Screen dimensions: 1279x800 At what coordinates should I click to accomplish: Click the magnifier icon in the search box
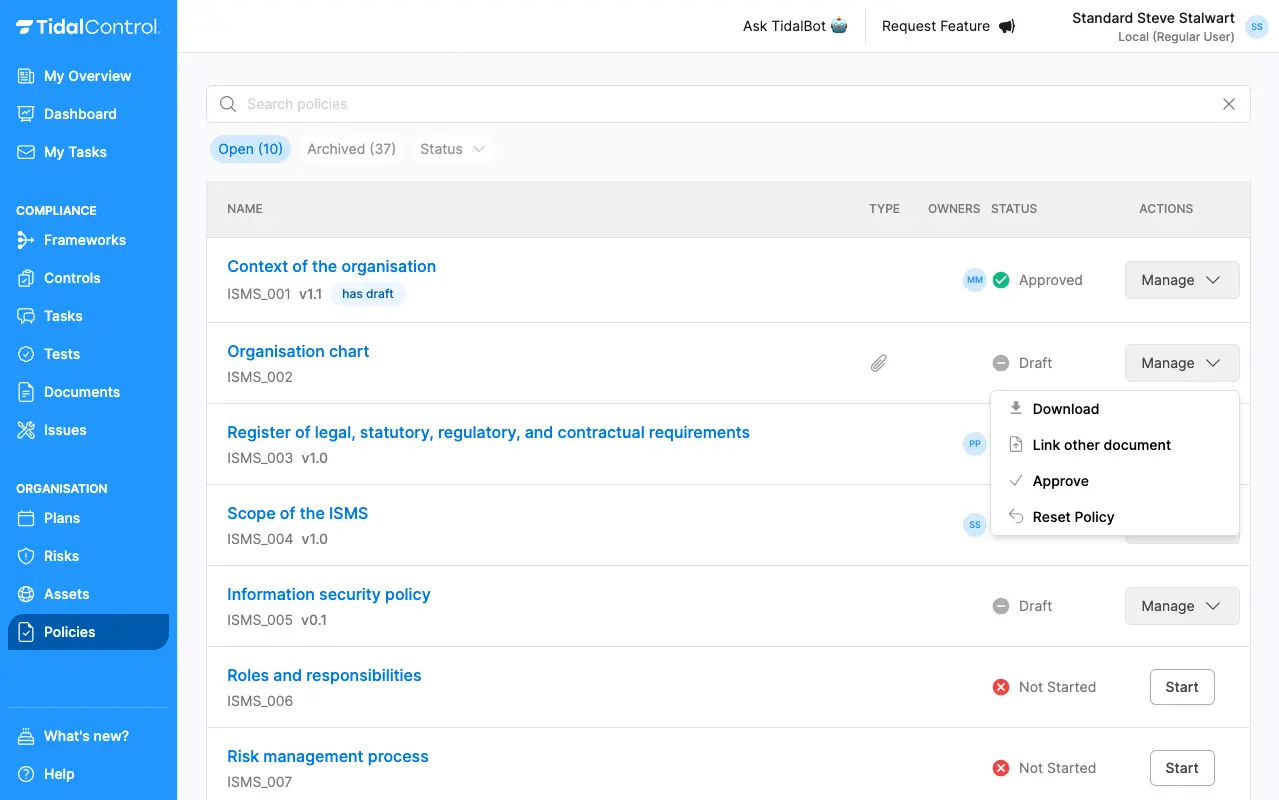[x=228, y=104]
